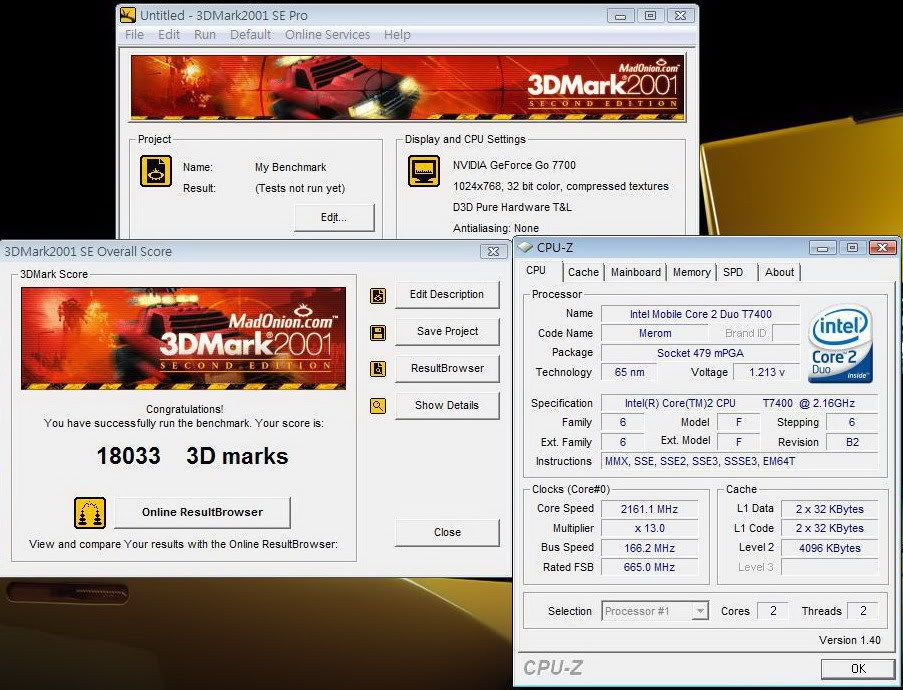
Task: Click the Online ResultBrowser button
Action: [202, 512]
